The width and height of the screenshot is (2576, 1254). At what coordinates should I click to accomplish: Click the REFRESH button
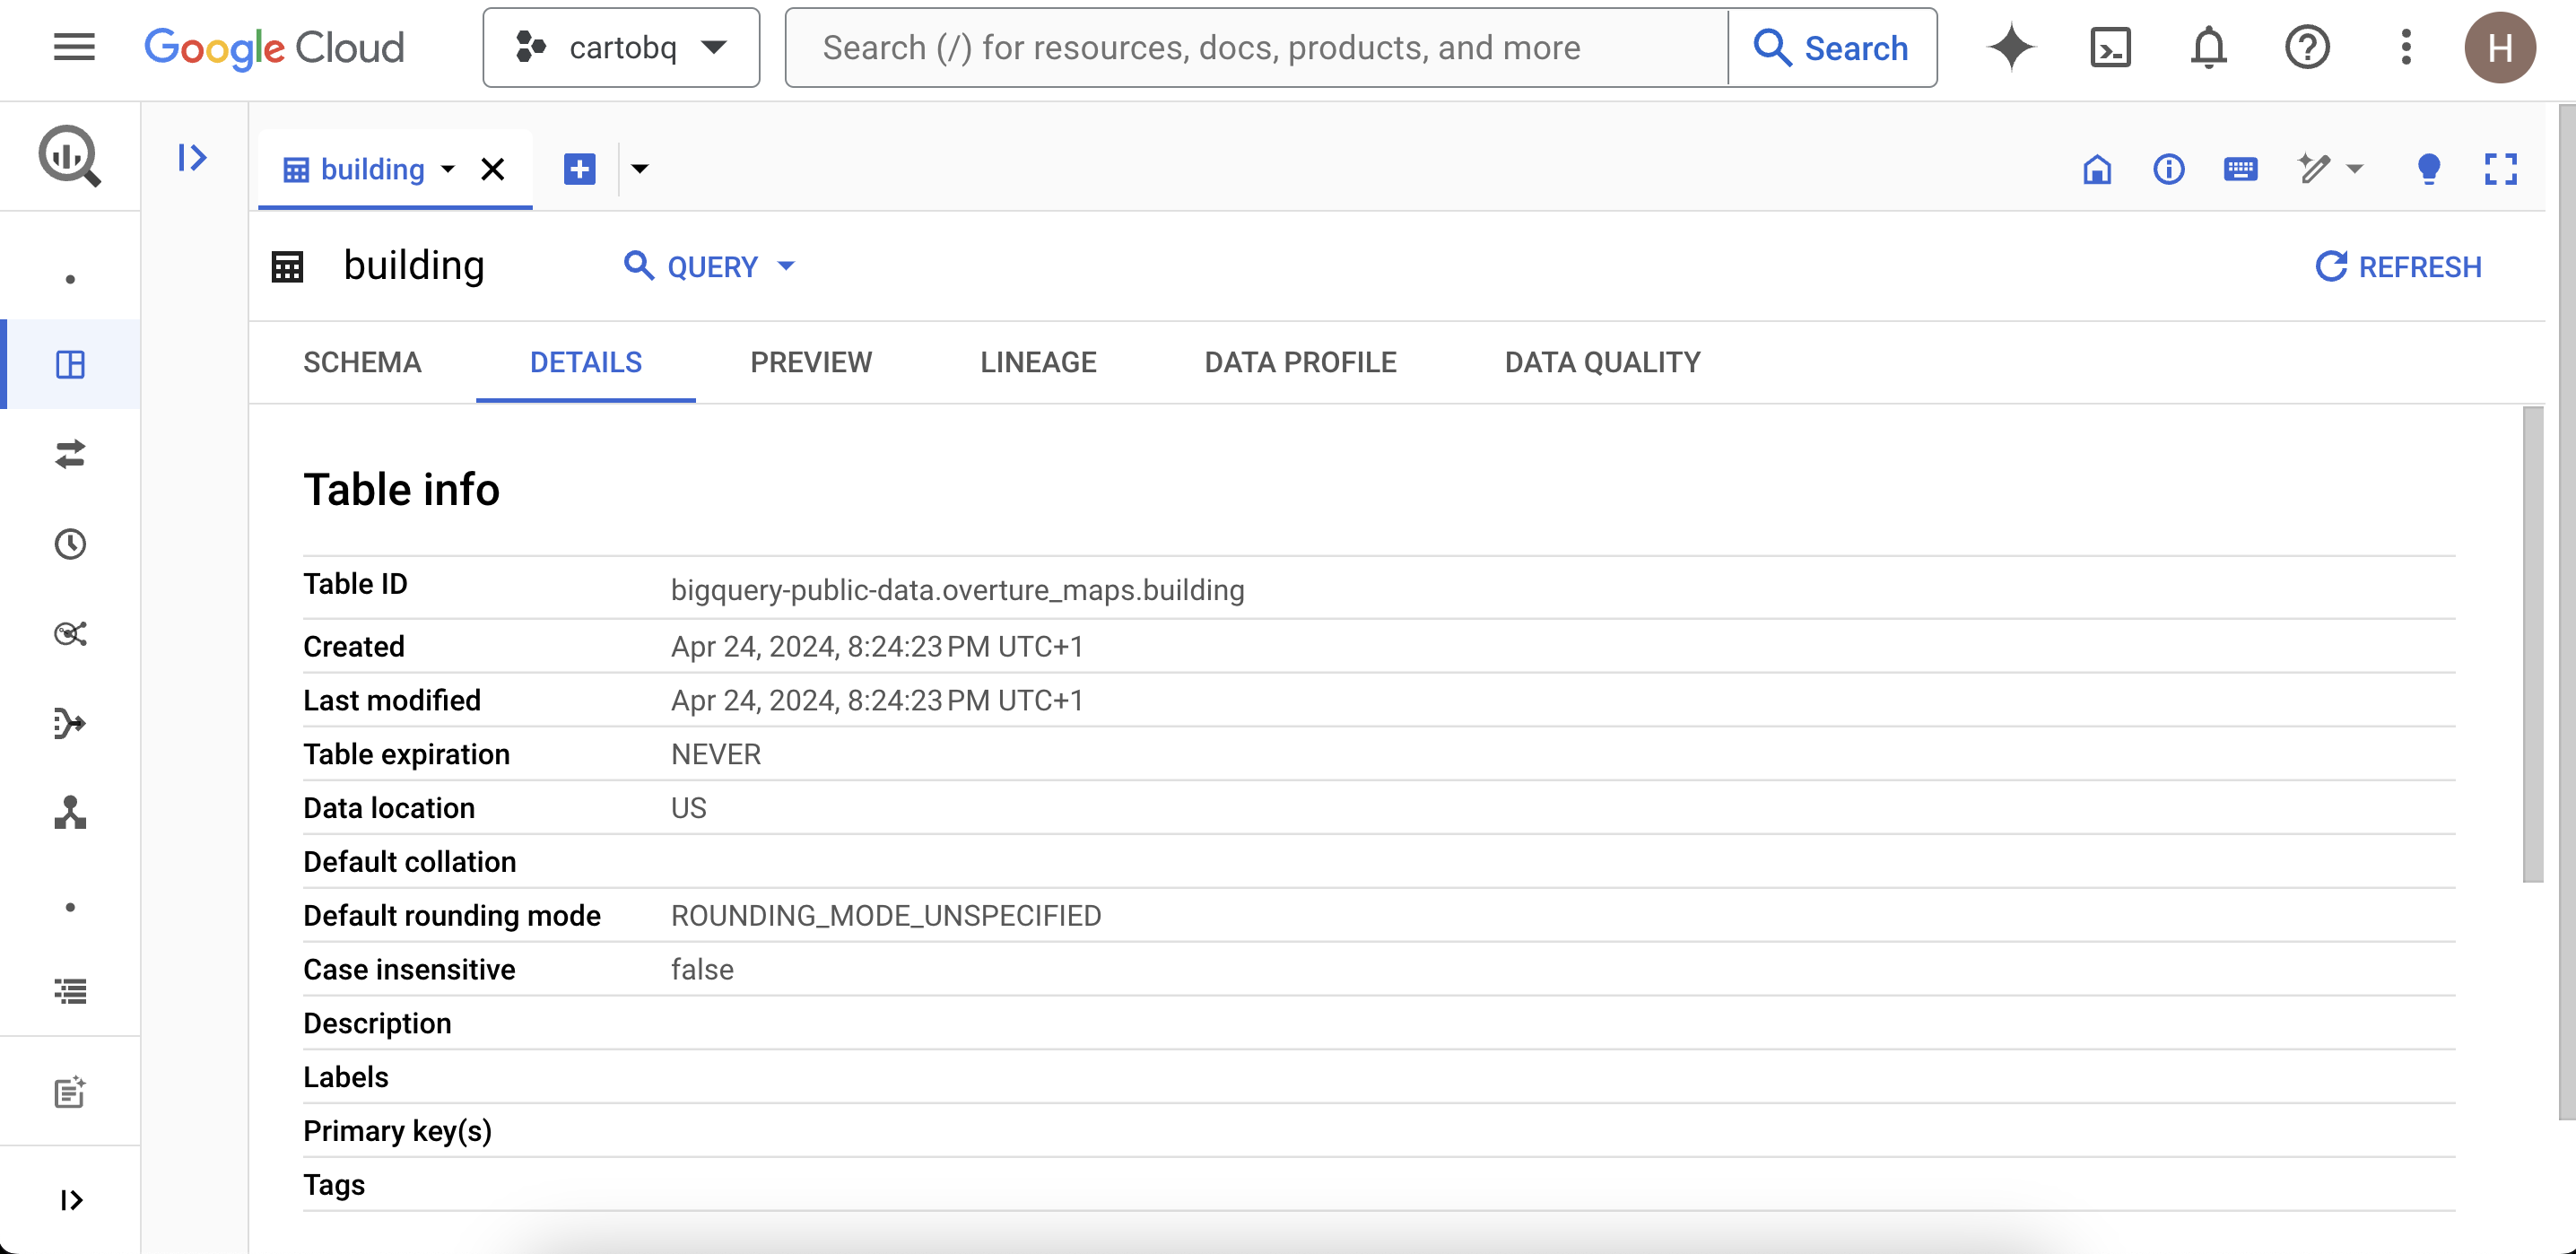coord(2398,266)
